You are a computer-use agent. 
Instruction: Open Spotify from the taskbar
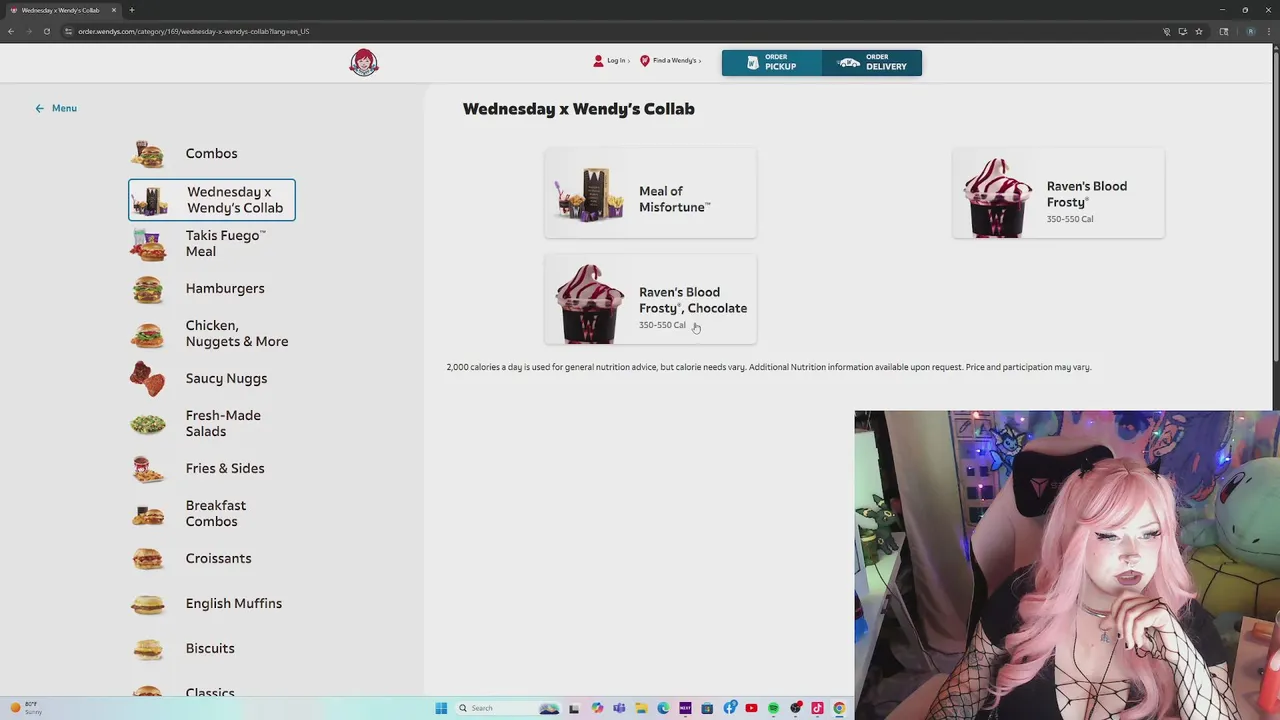tap(773, 708)
